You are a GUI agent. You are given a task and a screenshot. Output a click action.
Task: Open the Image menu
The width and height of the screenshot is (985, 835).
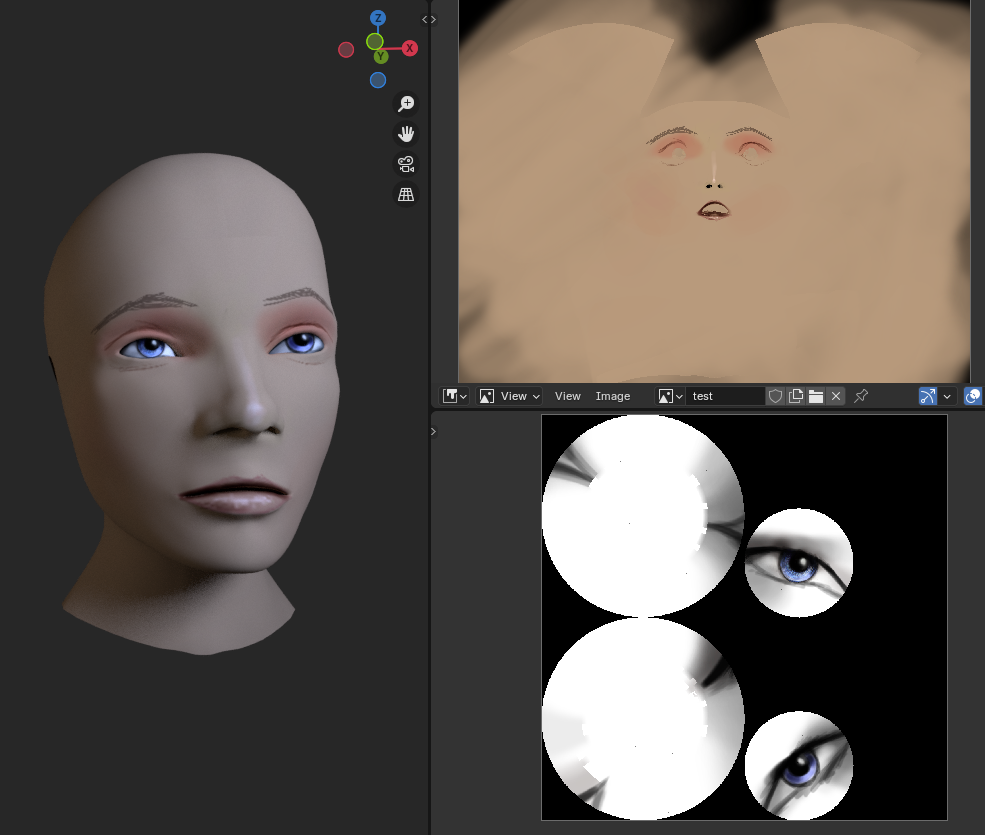pyautogui.click(x=613, y=396)
